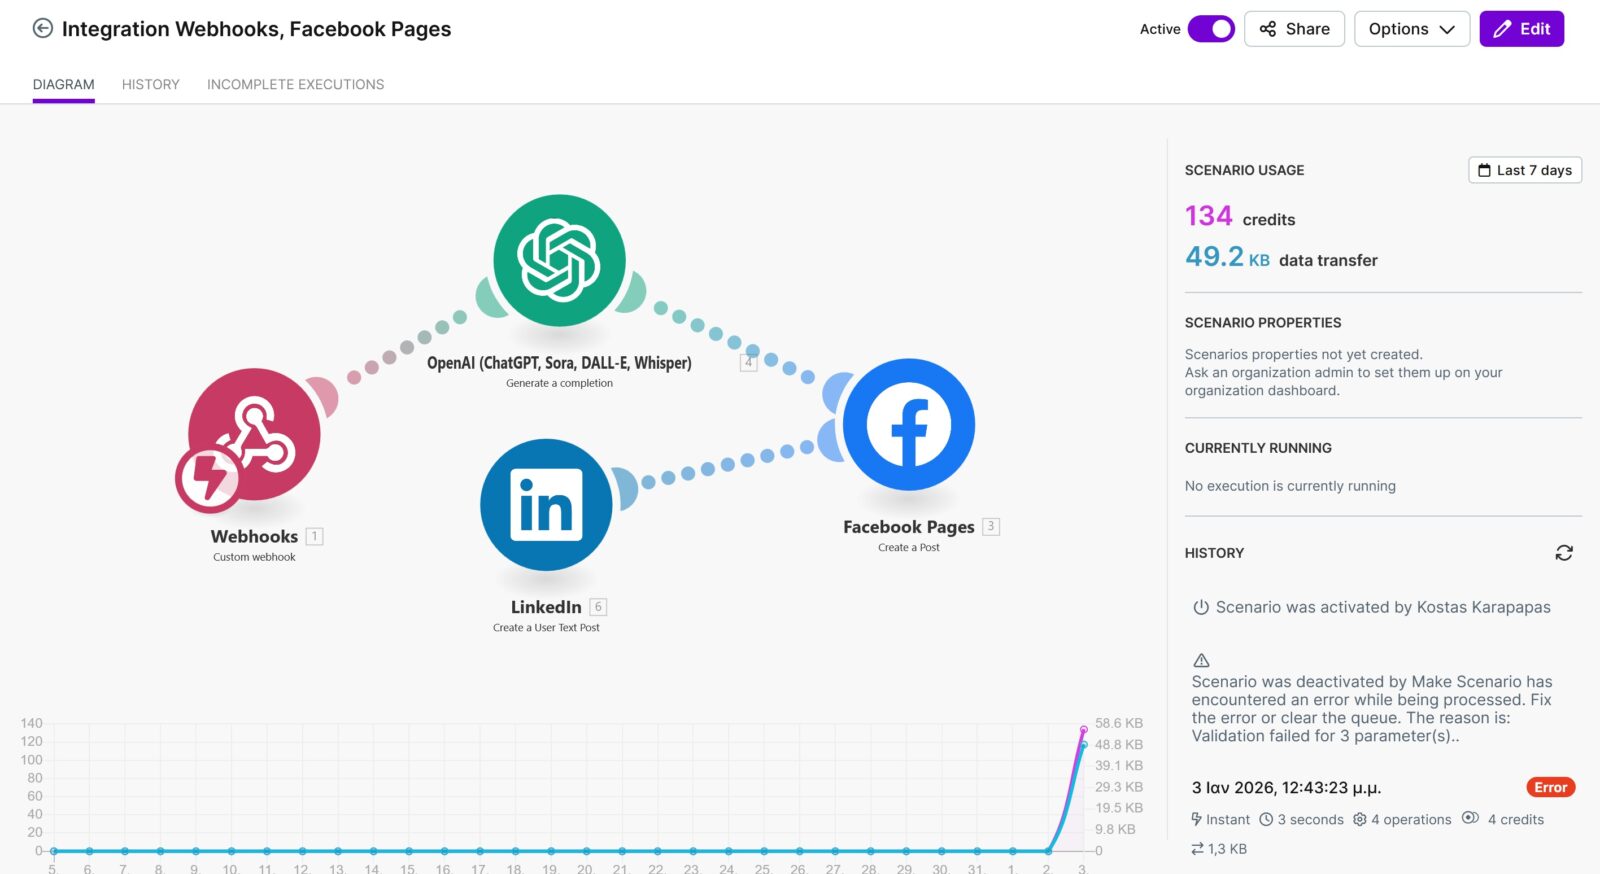The width and height of the screenshot is (1600, 874).
Task: Click the instant trigger lightning badge on Webhooks
Action: click(x=207, y=479)
